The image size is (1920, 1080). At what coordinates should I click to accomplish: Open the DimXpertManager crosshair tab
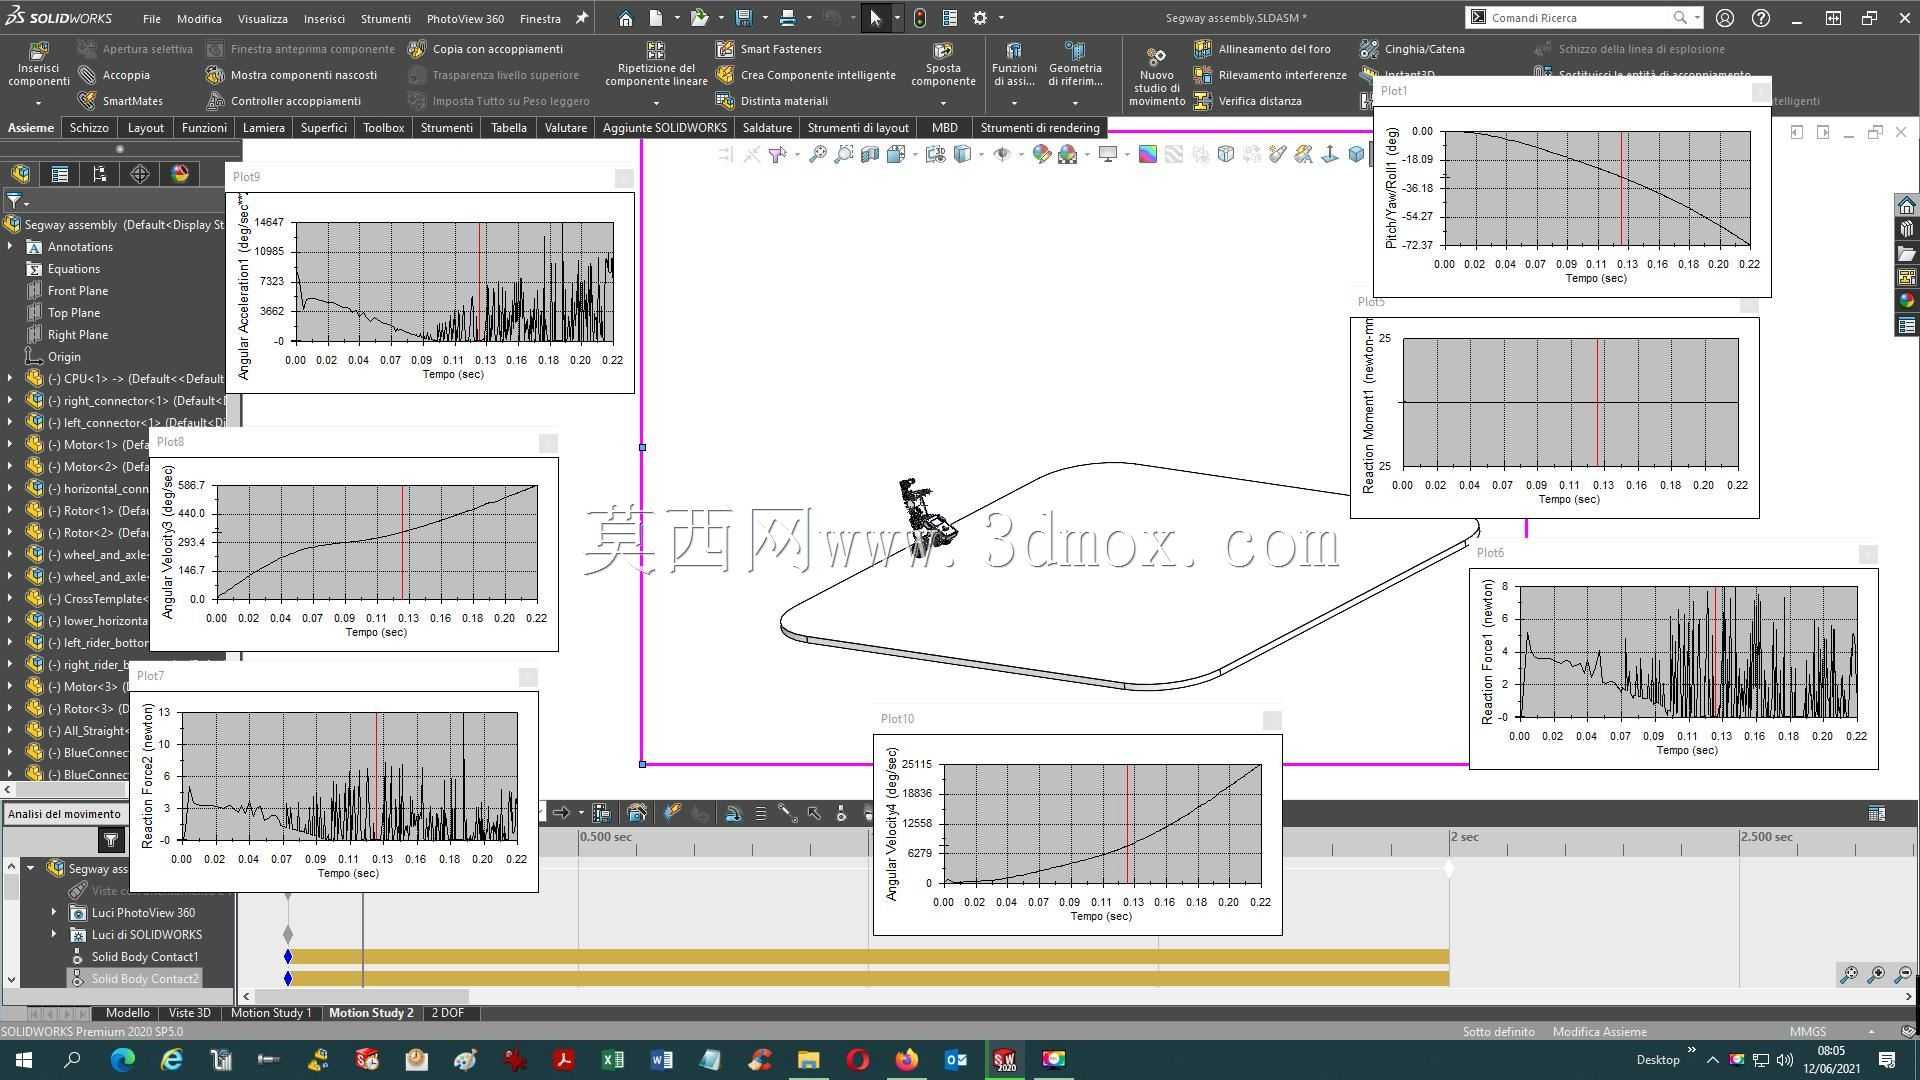[x=140, y=174]
